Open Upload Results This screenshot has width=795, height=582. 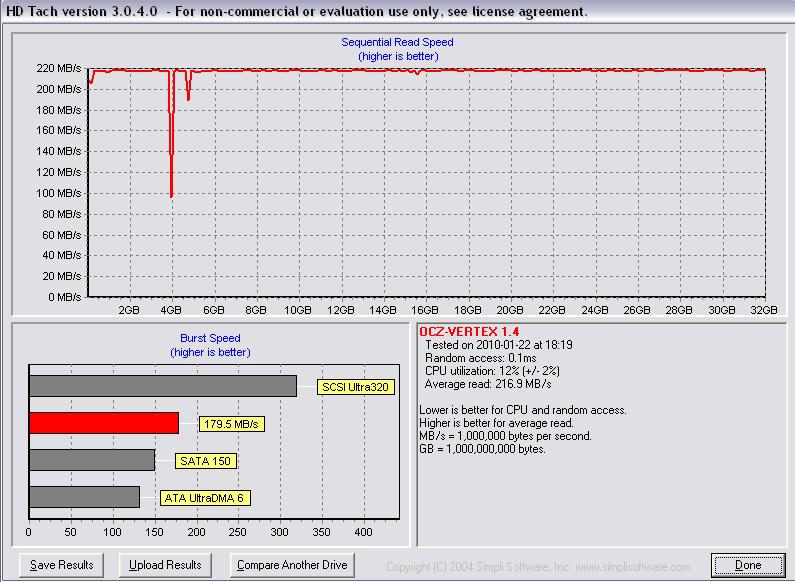tap(165, 565)
